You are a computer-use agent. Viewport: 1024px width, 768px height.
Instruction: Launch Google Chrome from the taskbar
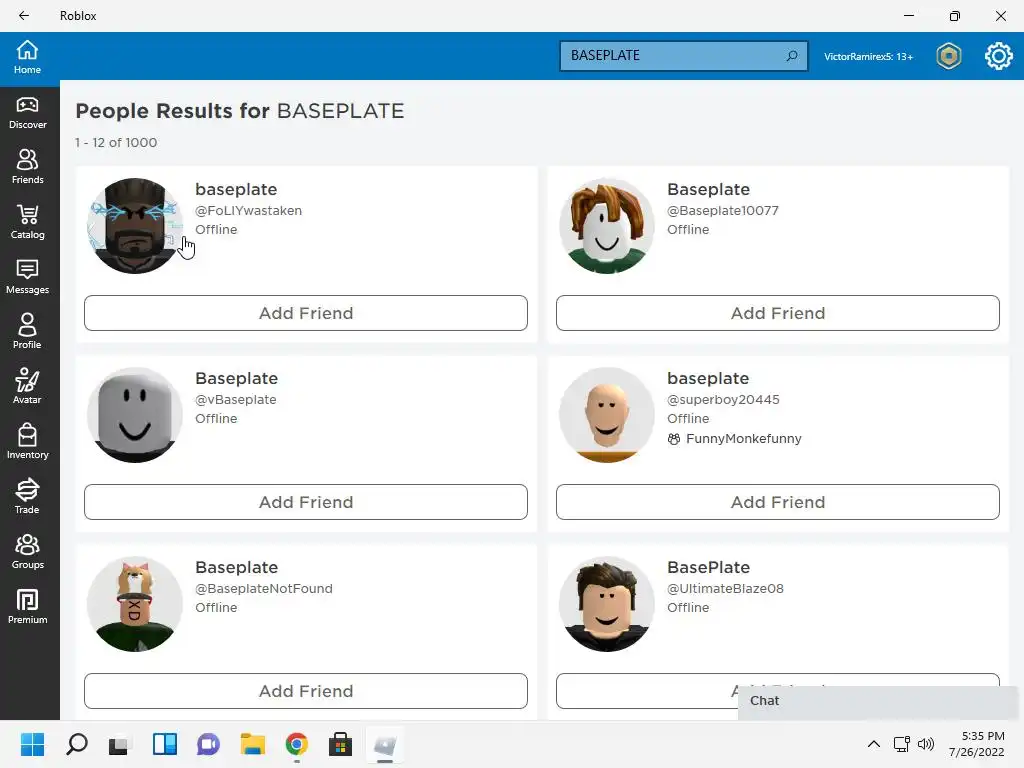pyautogui.click(x=296, y=744)
